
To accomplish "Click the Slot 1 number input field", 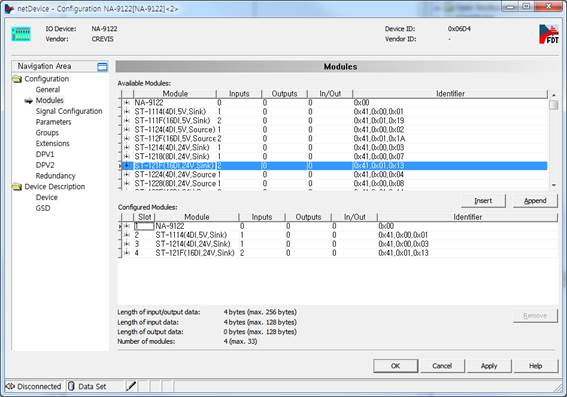I will pyautogui.click(x=144, y=226).
